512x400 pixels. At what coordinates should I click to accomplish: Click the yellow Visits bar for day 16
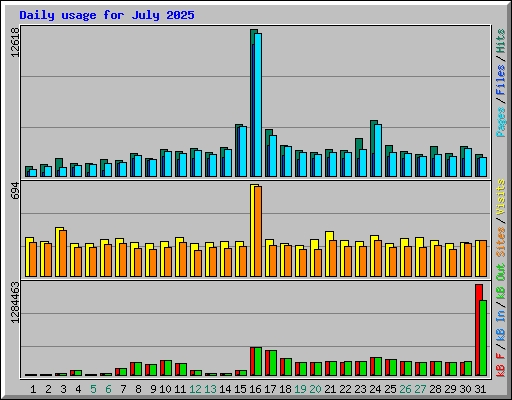pos(252,230)
